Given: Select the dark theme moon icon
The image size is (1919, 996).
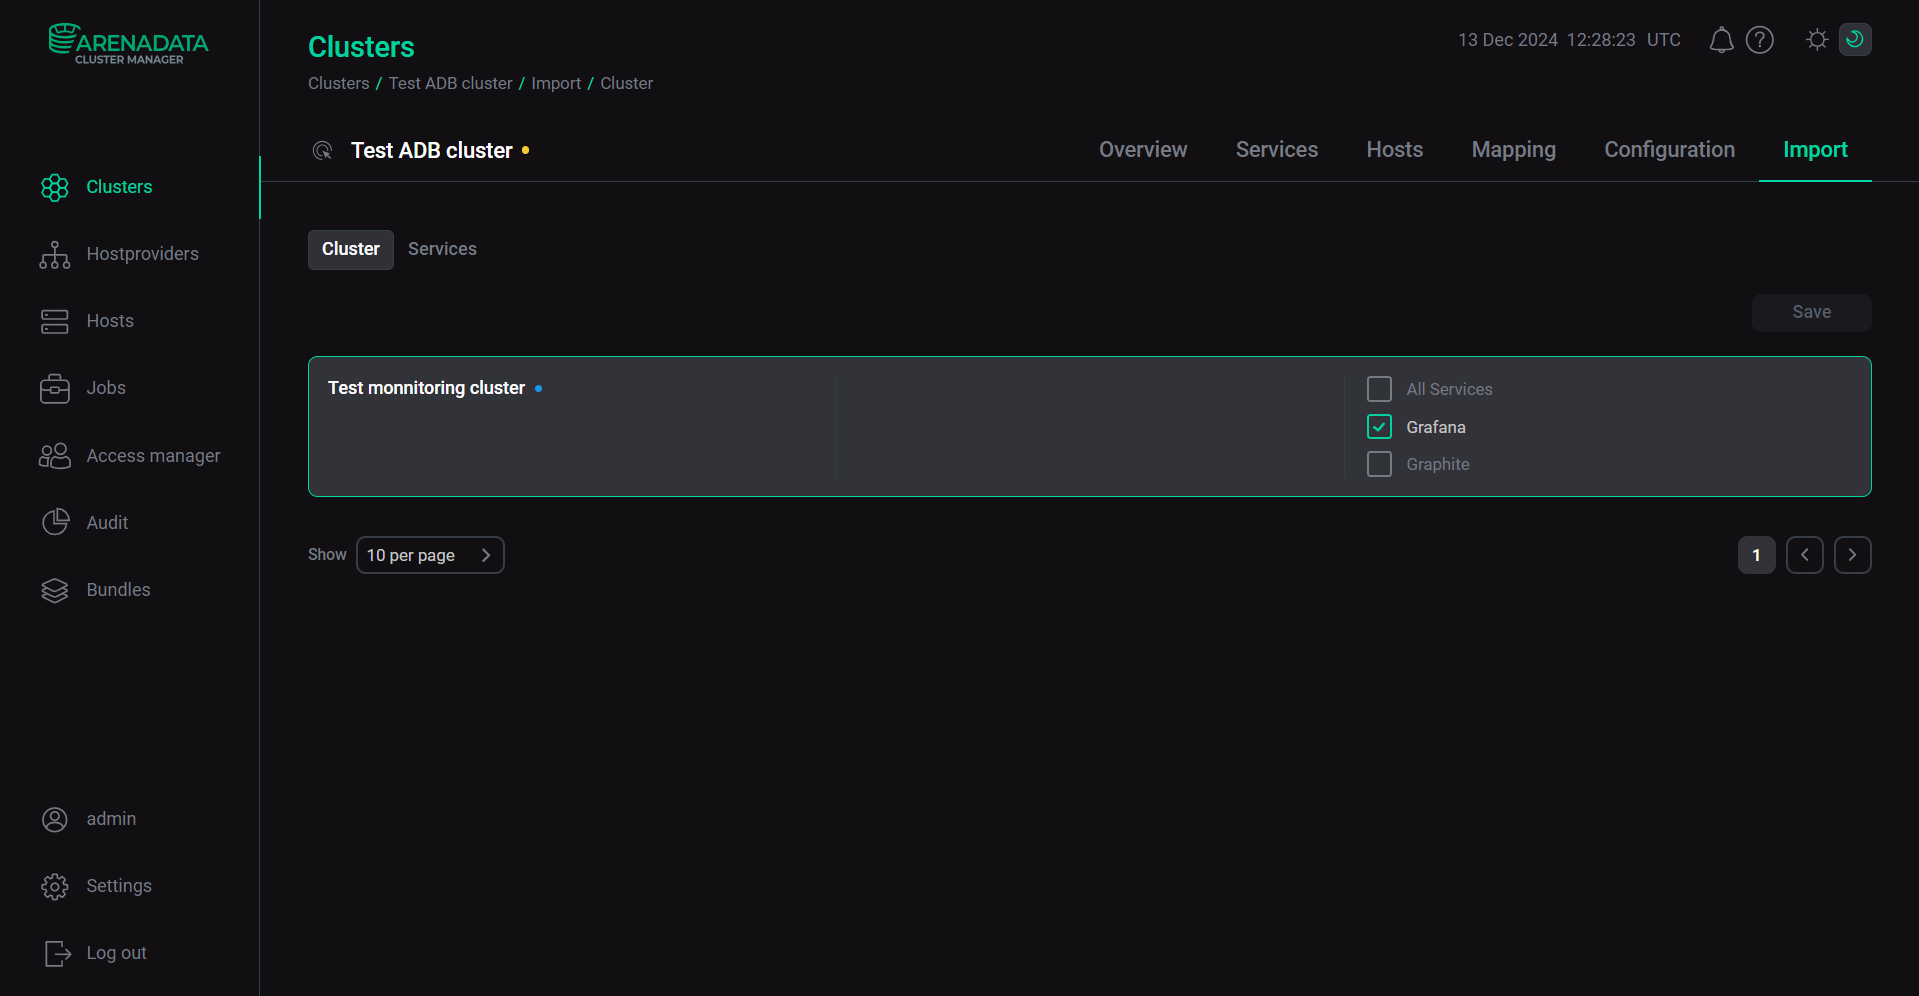Looking at the screenshot, I should pos(1855,39).
